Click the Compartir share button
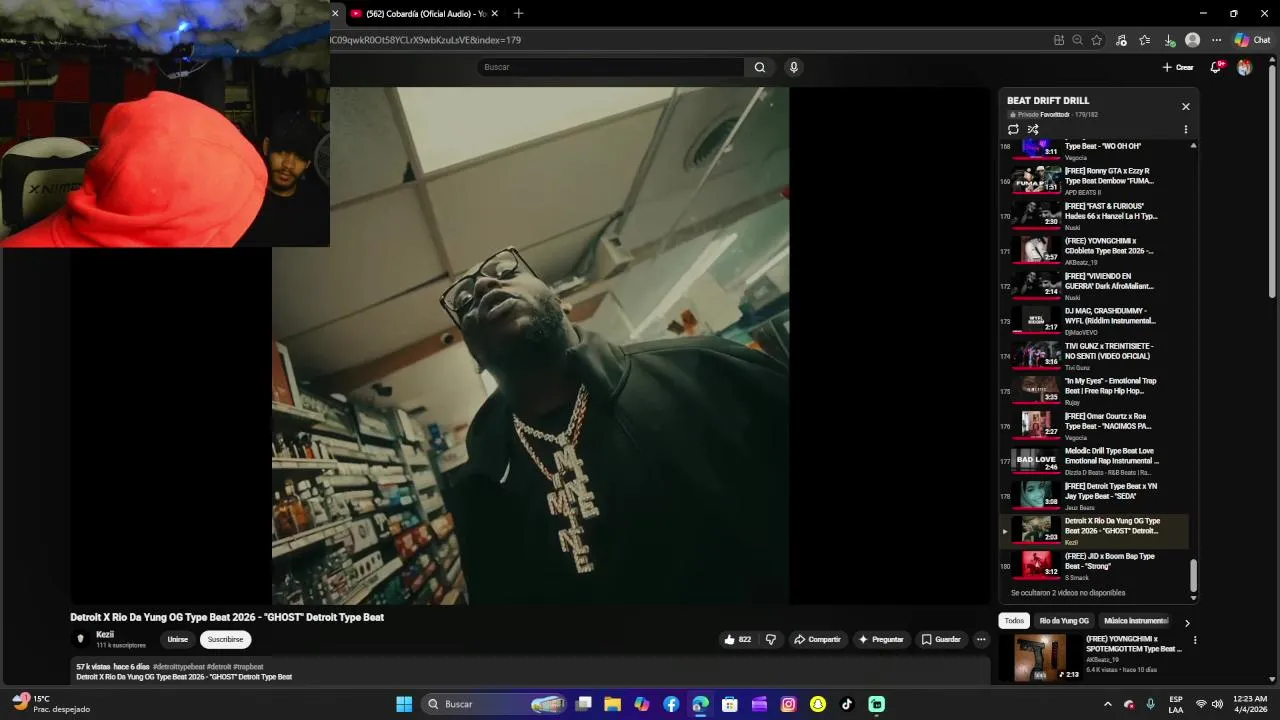This screenshot has height=720, width=1280. pyautogui.click(x=817, y=639)
